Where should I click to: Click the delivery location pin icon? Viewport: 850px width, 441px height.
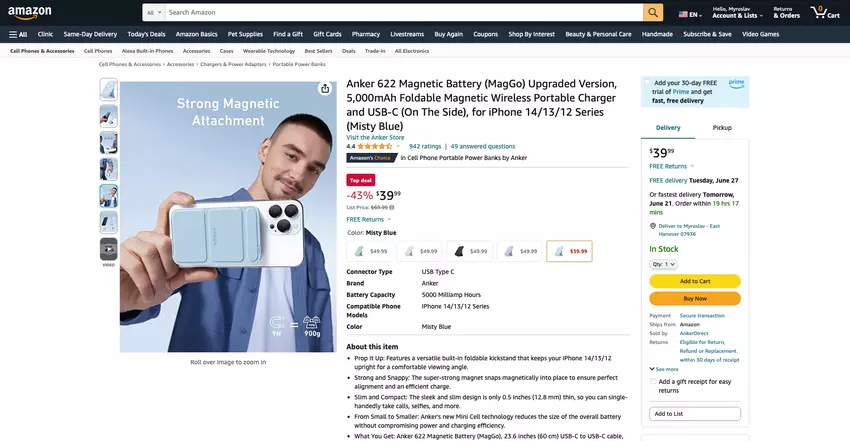[653, 226]
